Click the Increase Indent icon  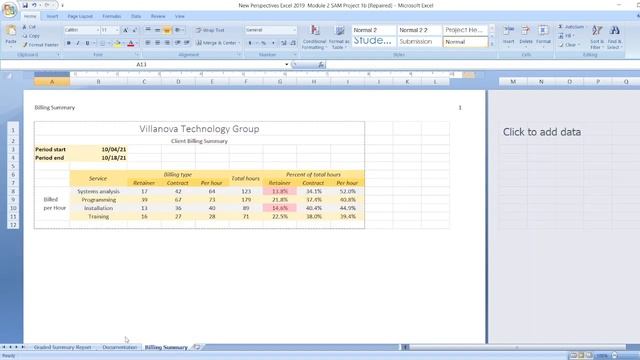[x=187, y=43]
